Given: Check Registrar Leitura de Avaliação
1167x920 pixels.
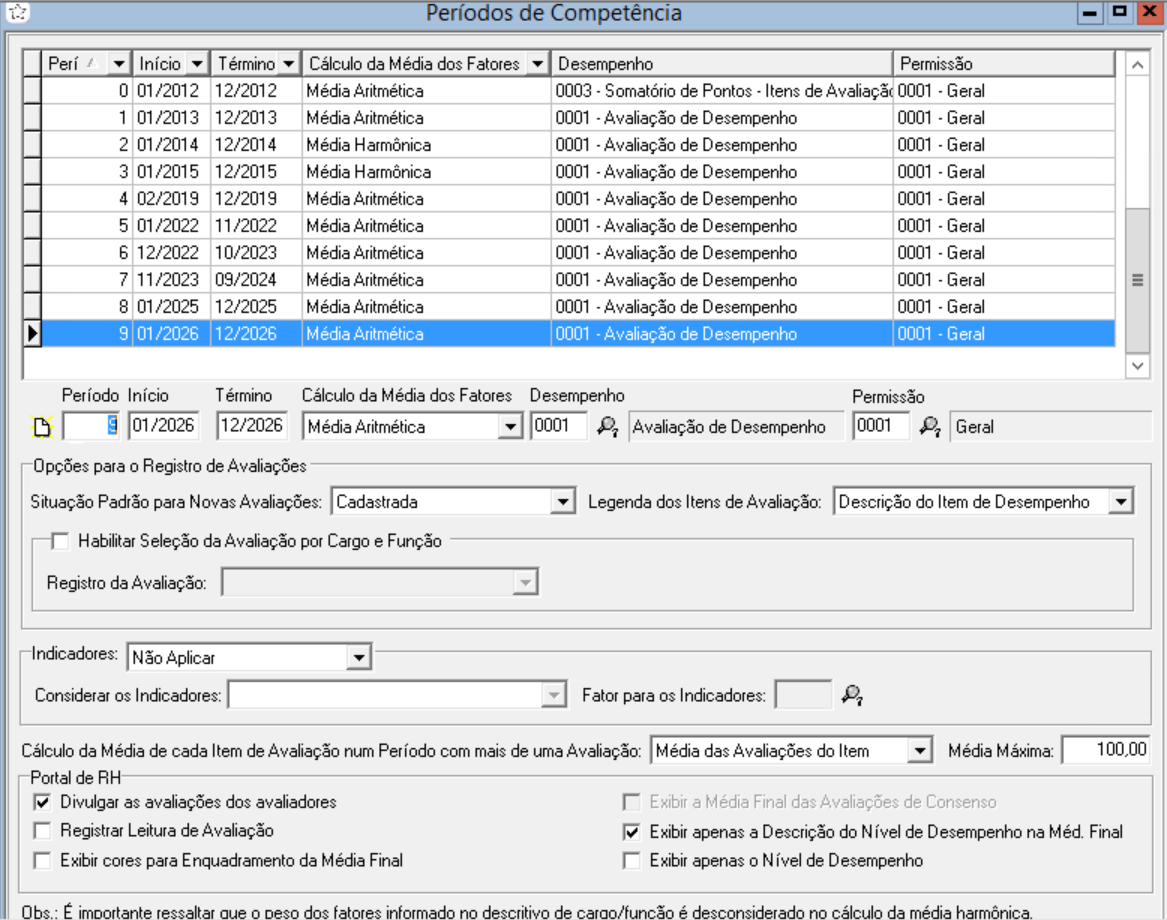Looking at the screenshot, I should point(42,830).
